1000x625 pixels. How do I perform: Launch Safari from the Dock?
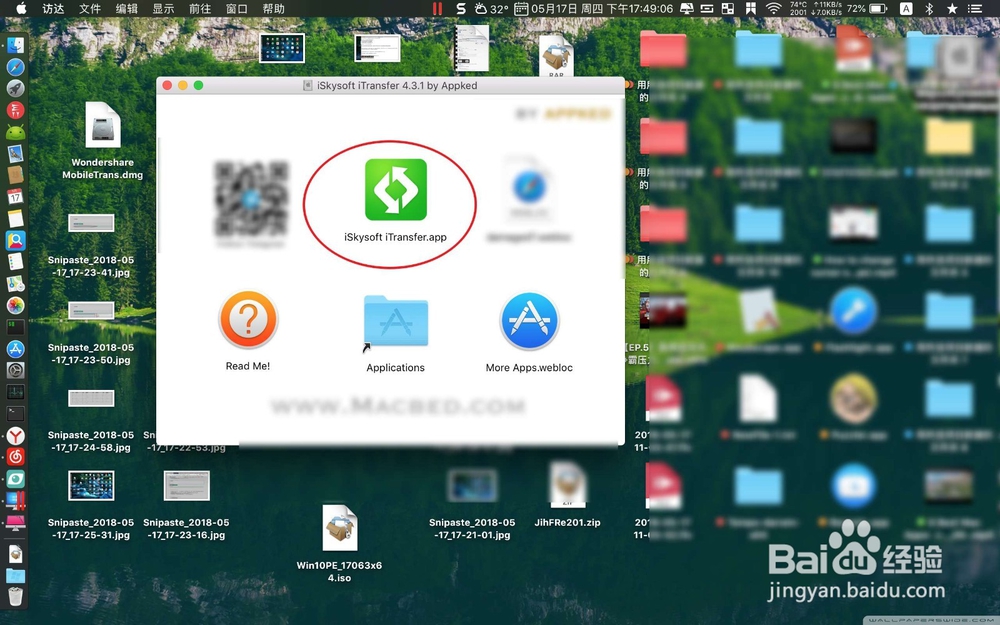click(15, 66)
